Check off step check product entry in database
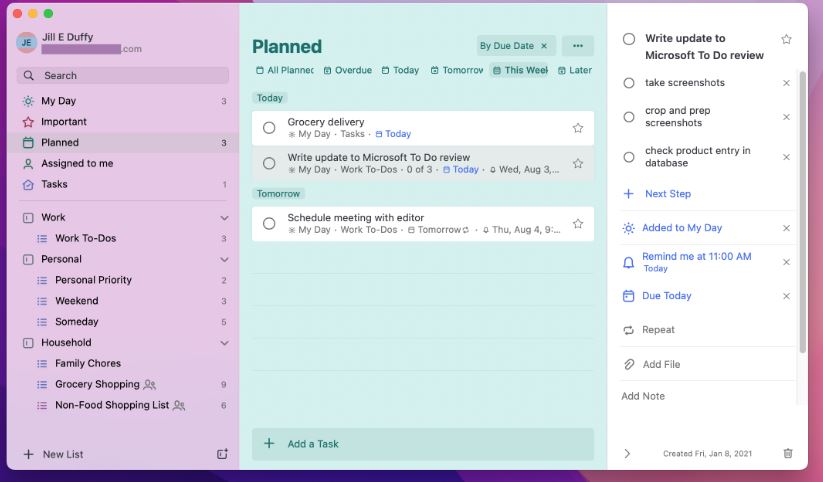The width and height of the screenshot is (823, 482). click(629, 157)
